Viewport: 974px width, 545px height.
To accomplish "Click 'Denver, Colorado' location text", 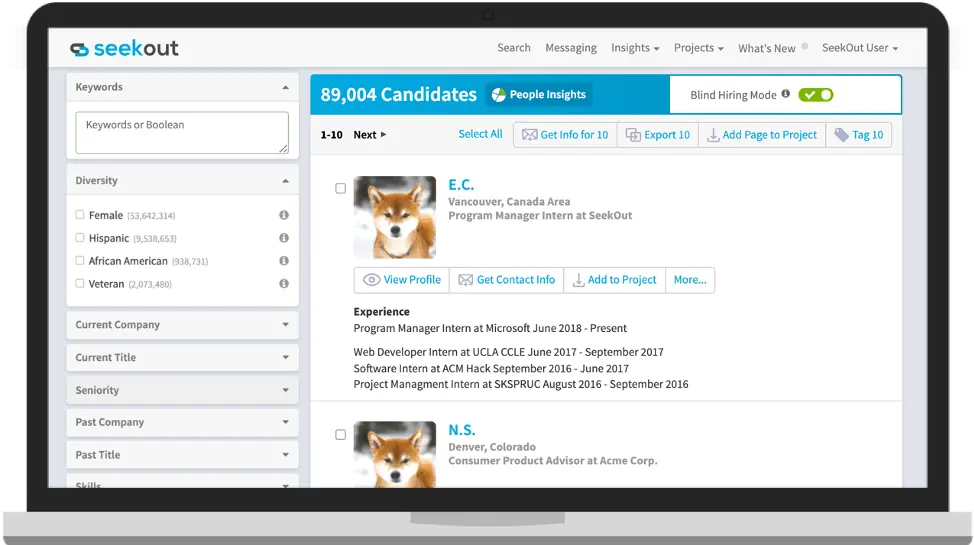I will point(492,447).
